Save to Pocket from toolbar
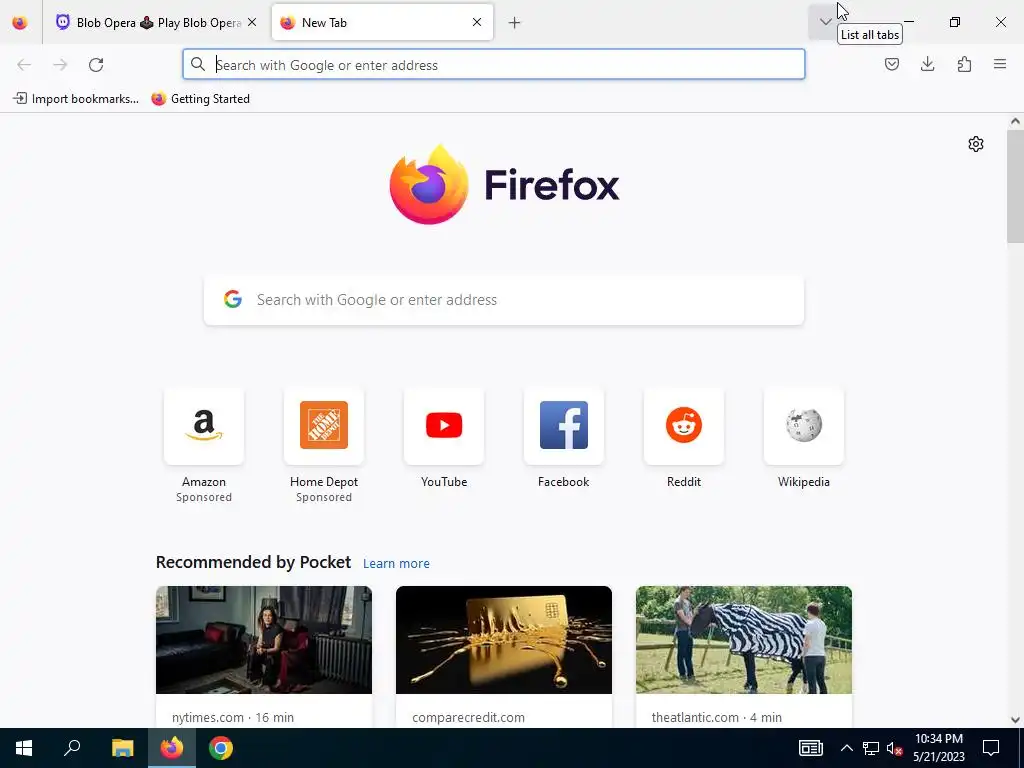This screenshot has width=1024, height=768. pyautogui.click(x=891, y=64)
